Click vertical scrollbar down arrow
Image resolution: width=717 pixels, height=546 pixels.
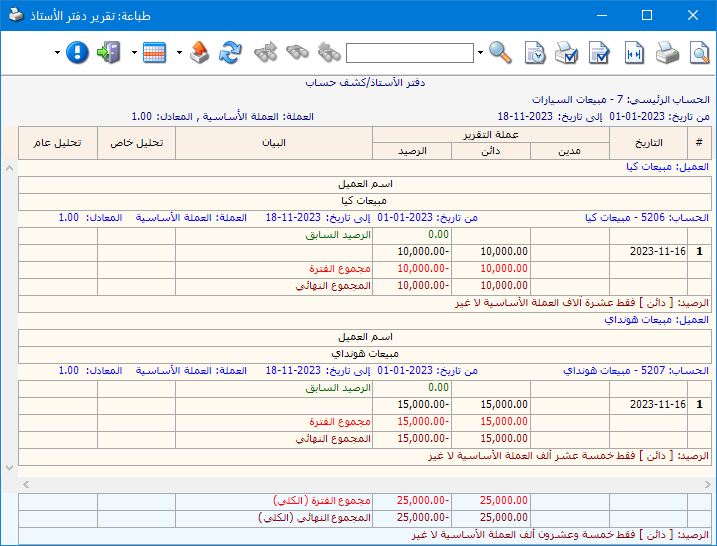click(x=9, y=468)
